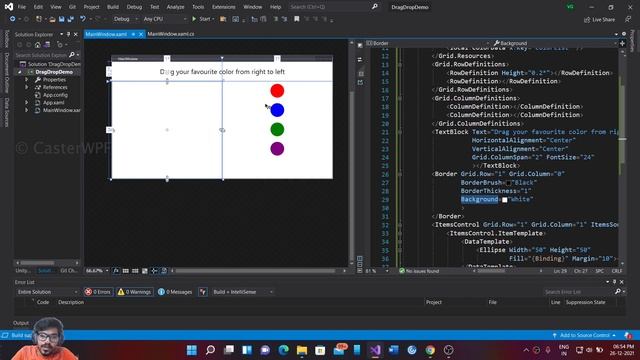Open Microsoft Edge from the taskbar
The width and height of the screenshot is (640, 360).
[284, 350]
